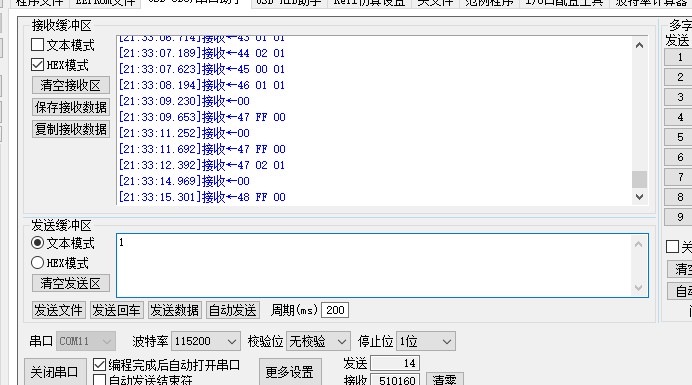The image size is (692, 385).
Task: Open the stop bits dropdown showing 1位
Action: point(426,341)
